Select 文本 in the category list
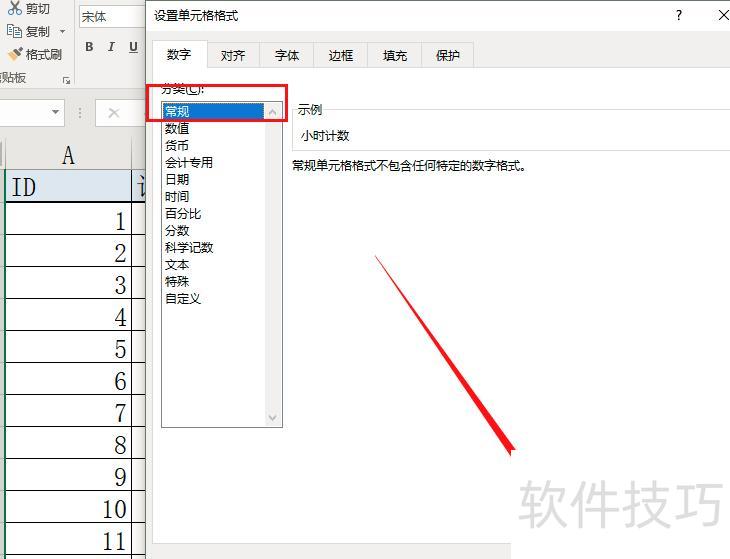 click(177, 264)
